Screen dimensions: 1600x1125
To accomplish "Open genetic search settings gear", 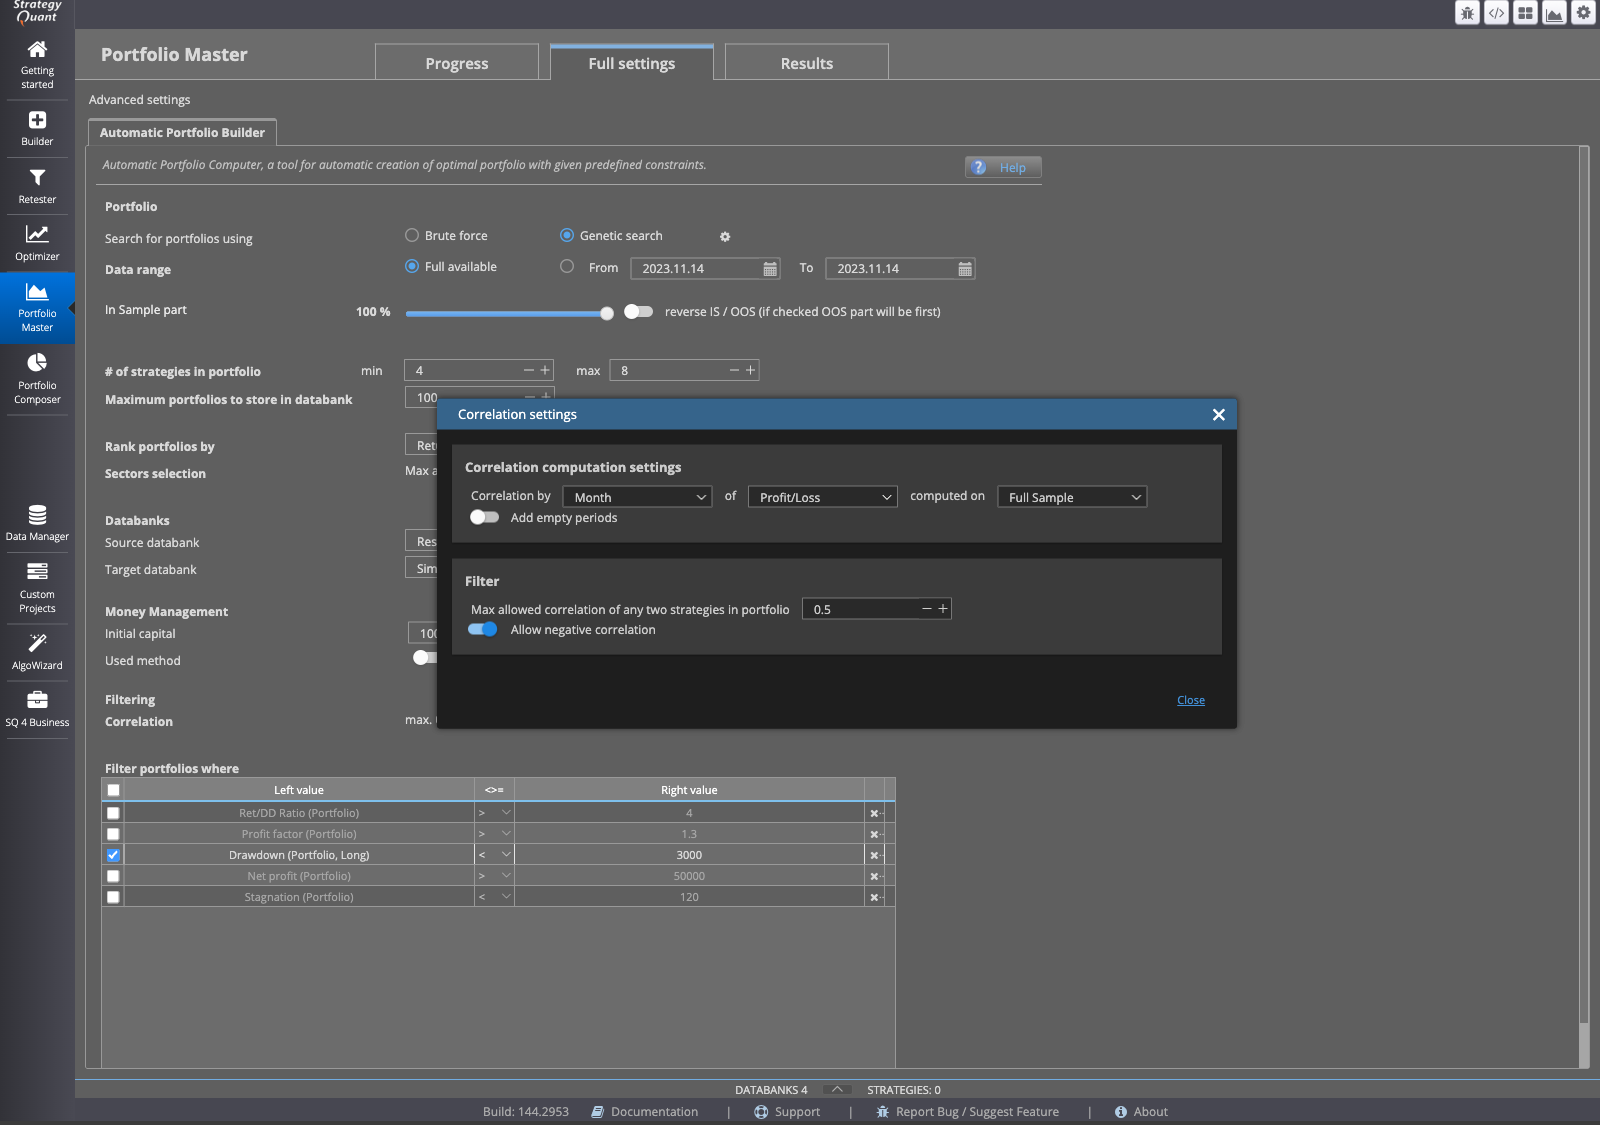I will click(x=725, y=237).
